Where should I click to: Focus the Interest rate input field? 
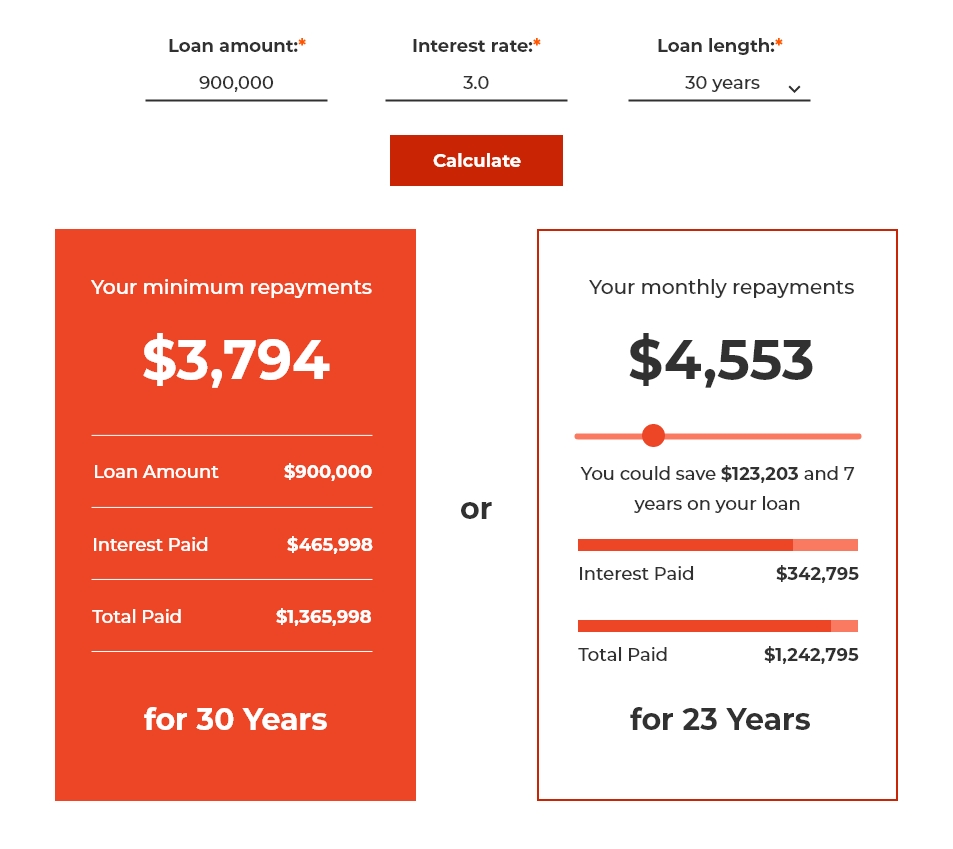click(476, 83)
